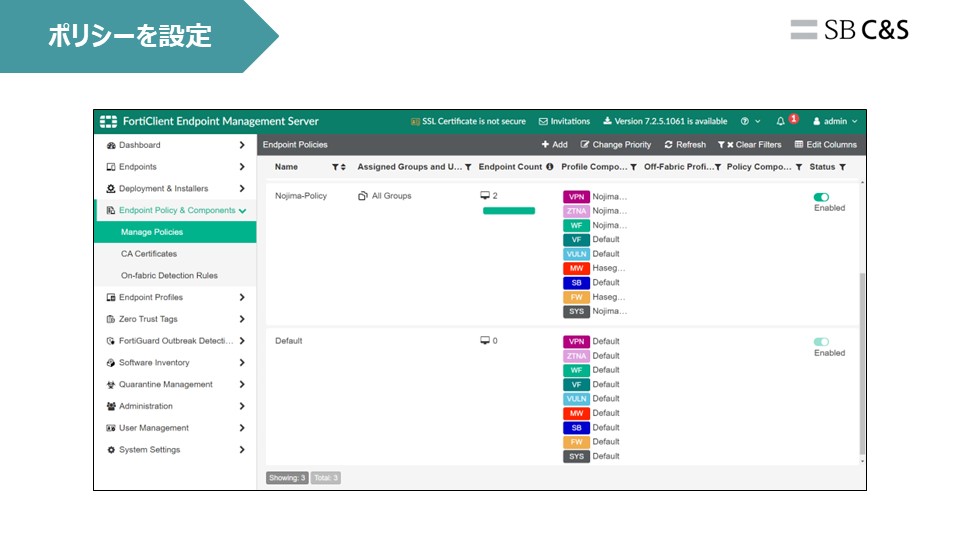
Task: Click the Zero Trust Tags icon
Action: pos(111,319)
